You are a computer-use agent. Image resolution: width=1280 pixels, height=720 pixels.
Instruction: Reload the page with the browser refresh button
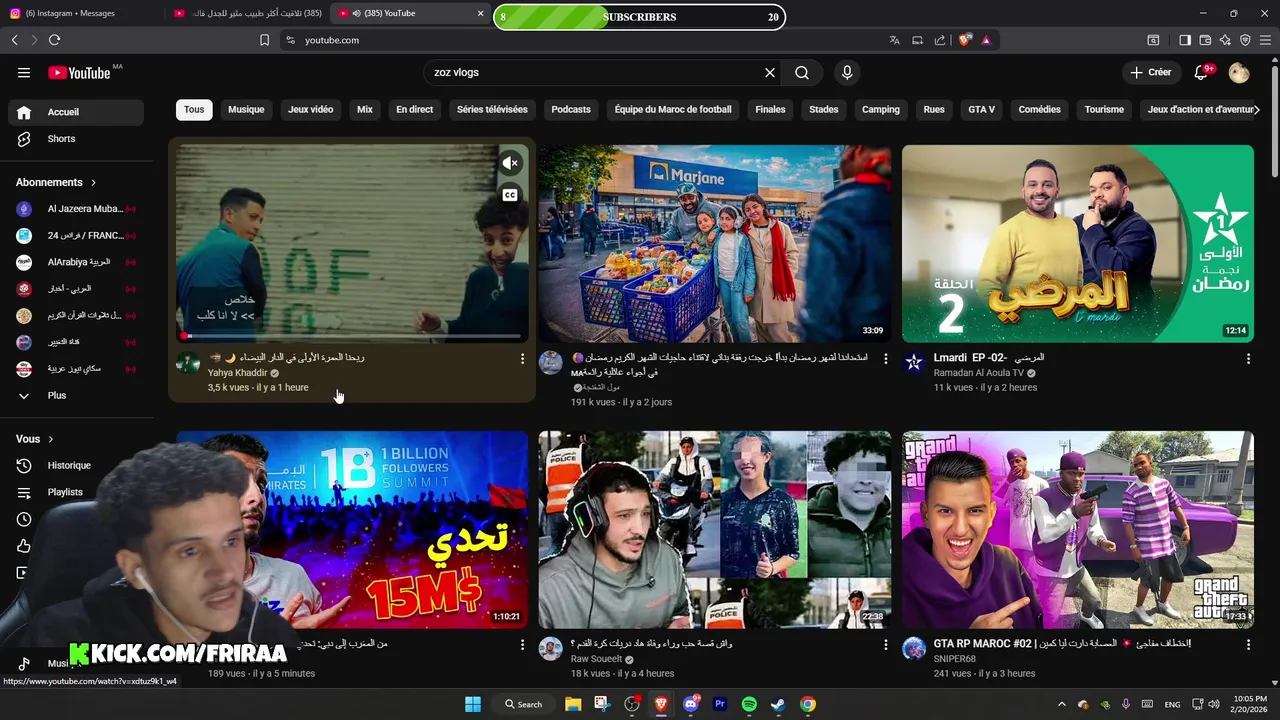point(54,40)
